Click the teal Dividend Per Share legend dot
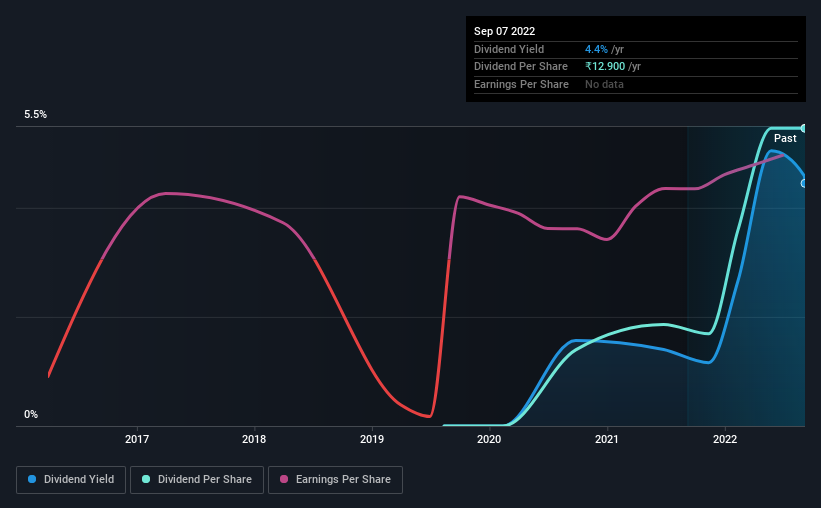This screenshot has height=508, width=821. 146,479
